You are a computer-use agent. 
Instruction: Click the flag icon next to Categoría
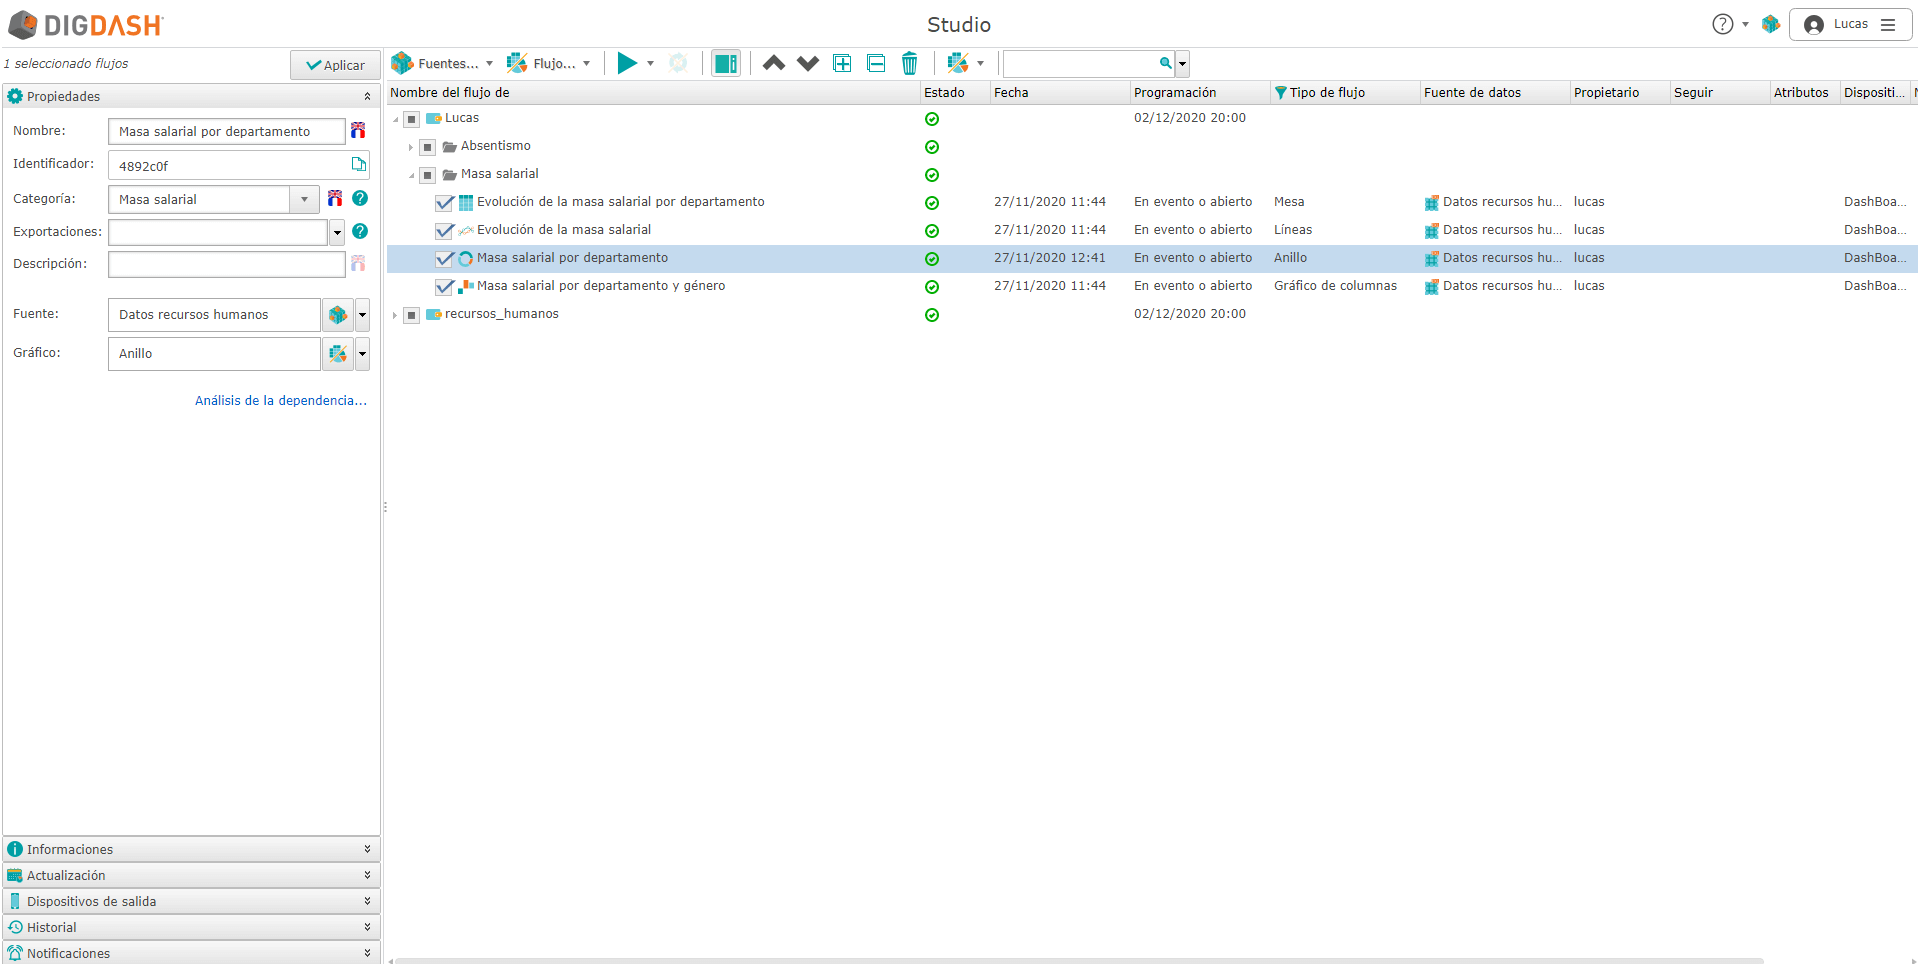pos(335,198)
